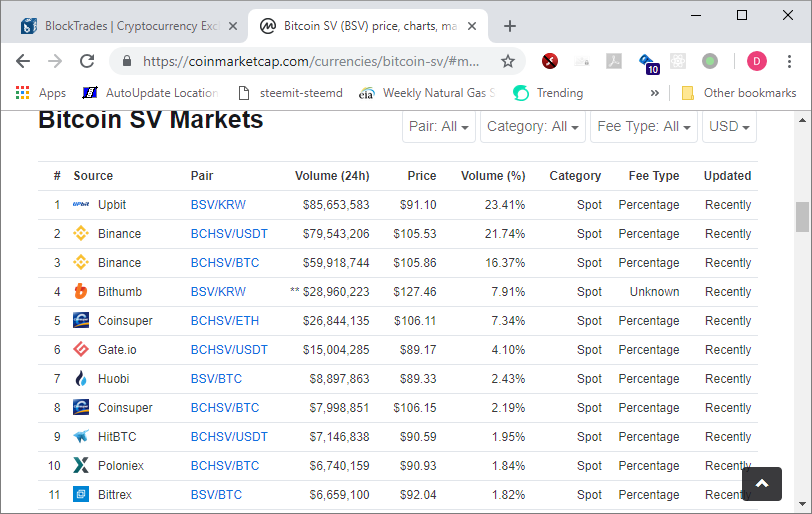The height and width of the screenshot is (514, 812).
Task: Click the red blocked extension icon
Action: [549, 61]
